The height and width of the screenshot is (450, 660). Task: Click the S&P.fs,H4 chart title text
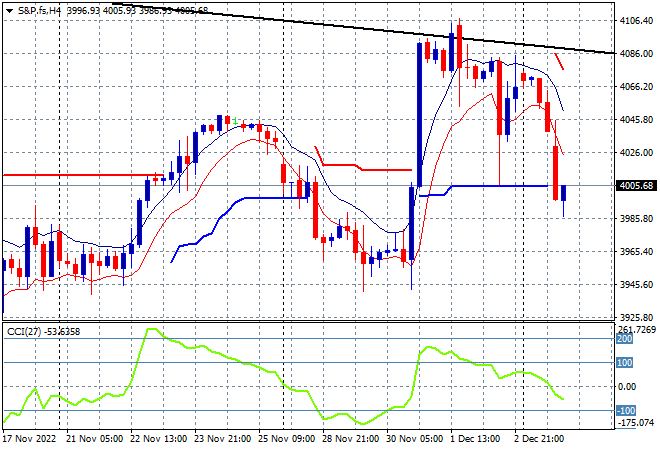(x=39, y=11)
